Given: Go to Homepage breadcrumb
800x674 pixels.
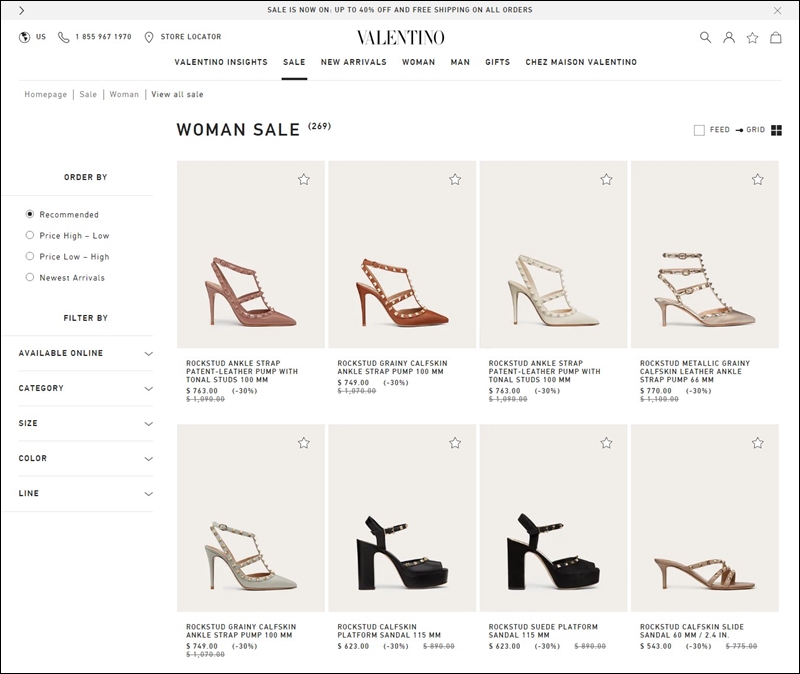Looking at the screenshot, I should 45,94.
